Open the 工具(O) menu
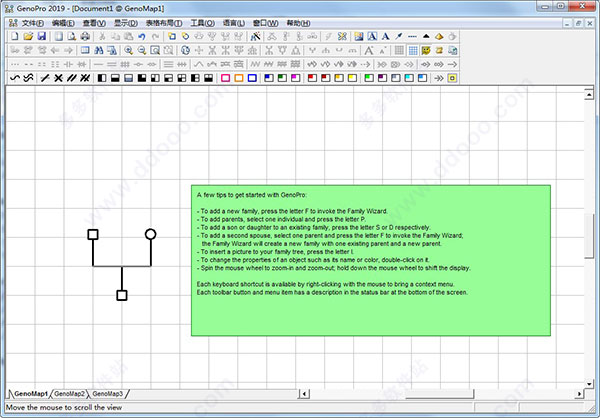This screenshot has height=418, width=600. tap(202, 23)
